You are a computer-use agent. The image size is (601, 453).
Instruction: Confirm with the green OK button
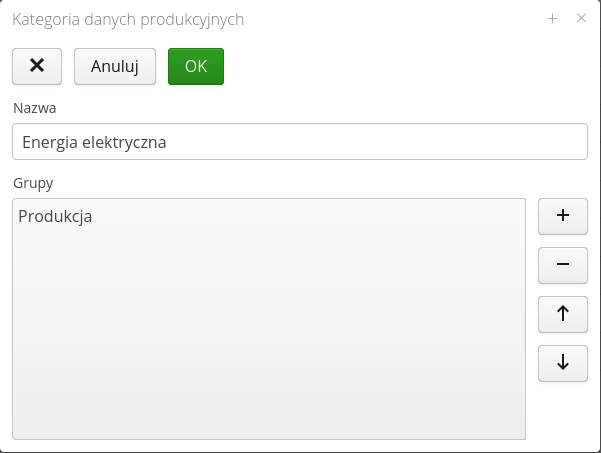point(196,66)
